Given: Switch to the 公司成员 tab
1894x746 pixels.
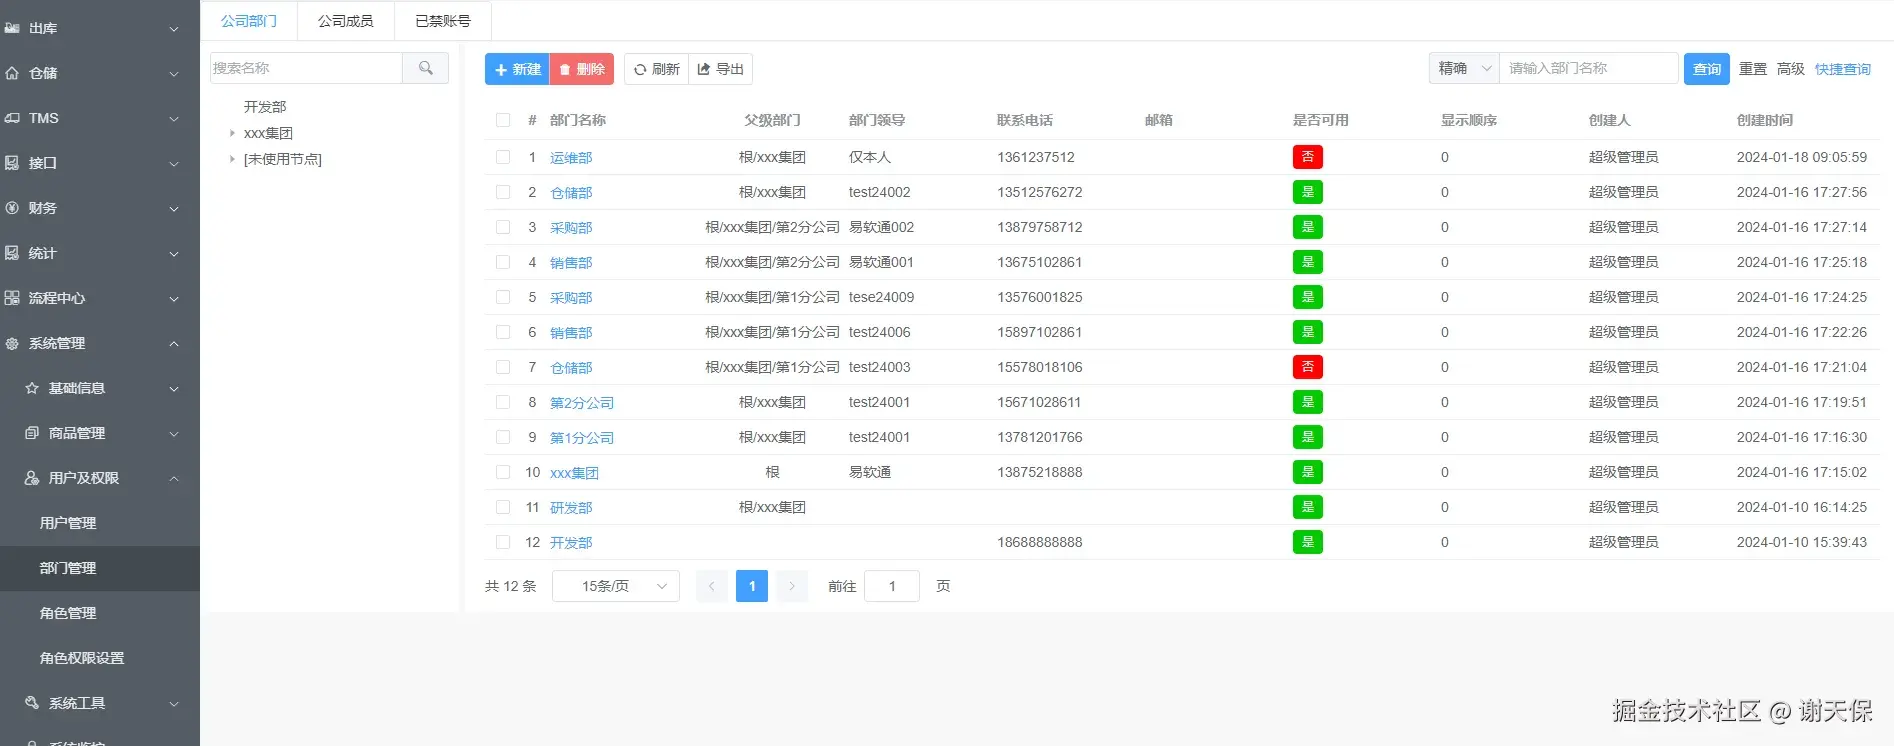Looking at the screenshot, I should coord(346,21).
